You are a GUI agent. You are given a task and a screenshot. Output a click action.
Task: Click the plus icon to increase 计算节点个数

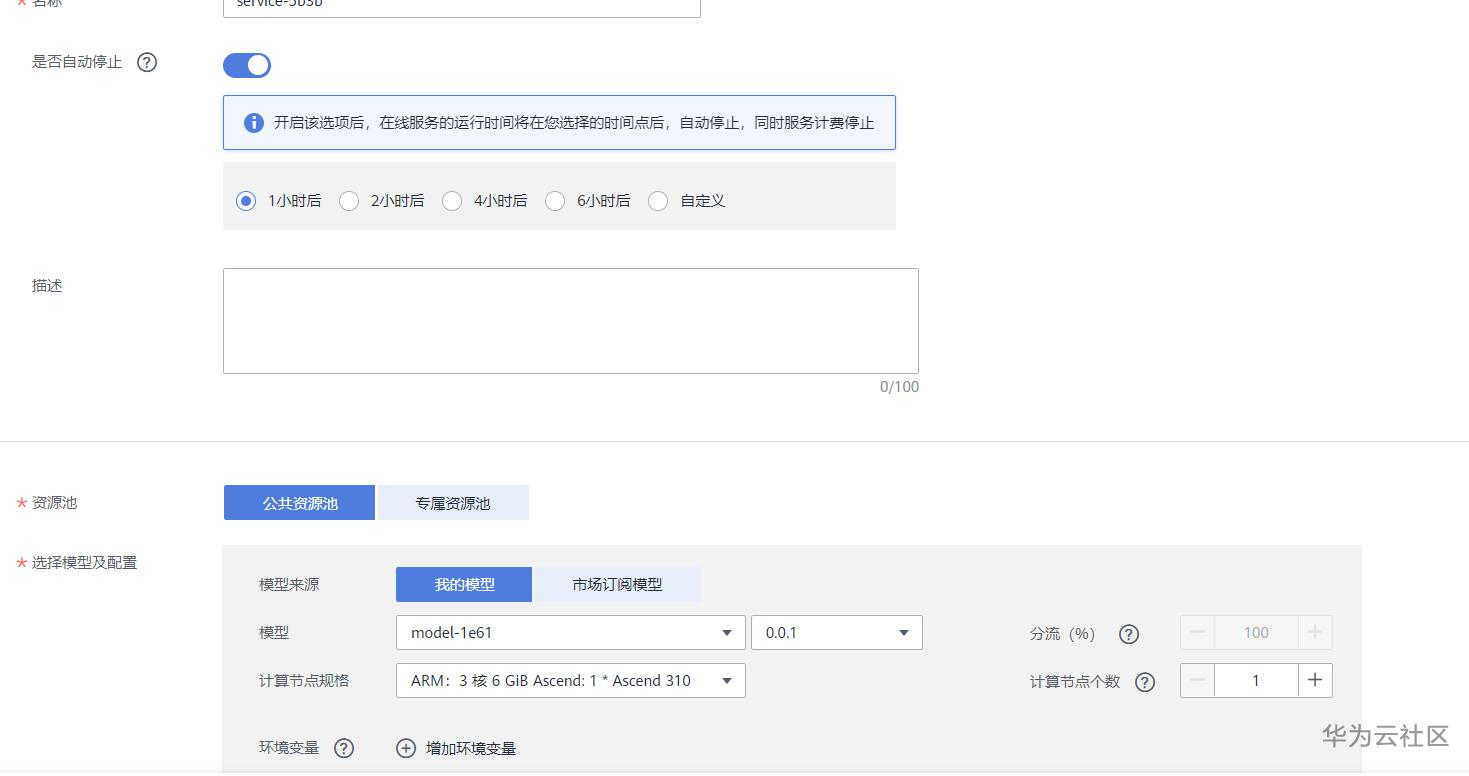point(1314,680)
